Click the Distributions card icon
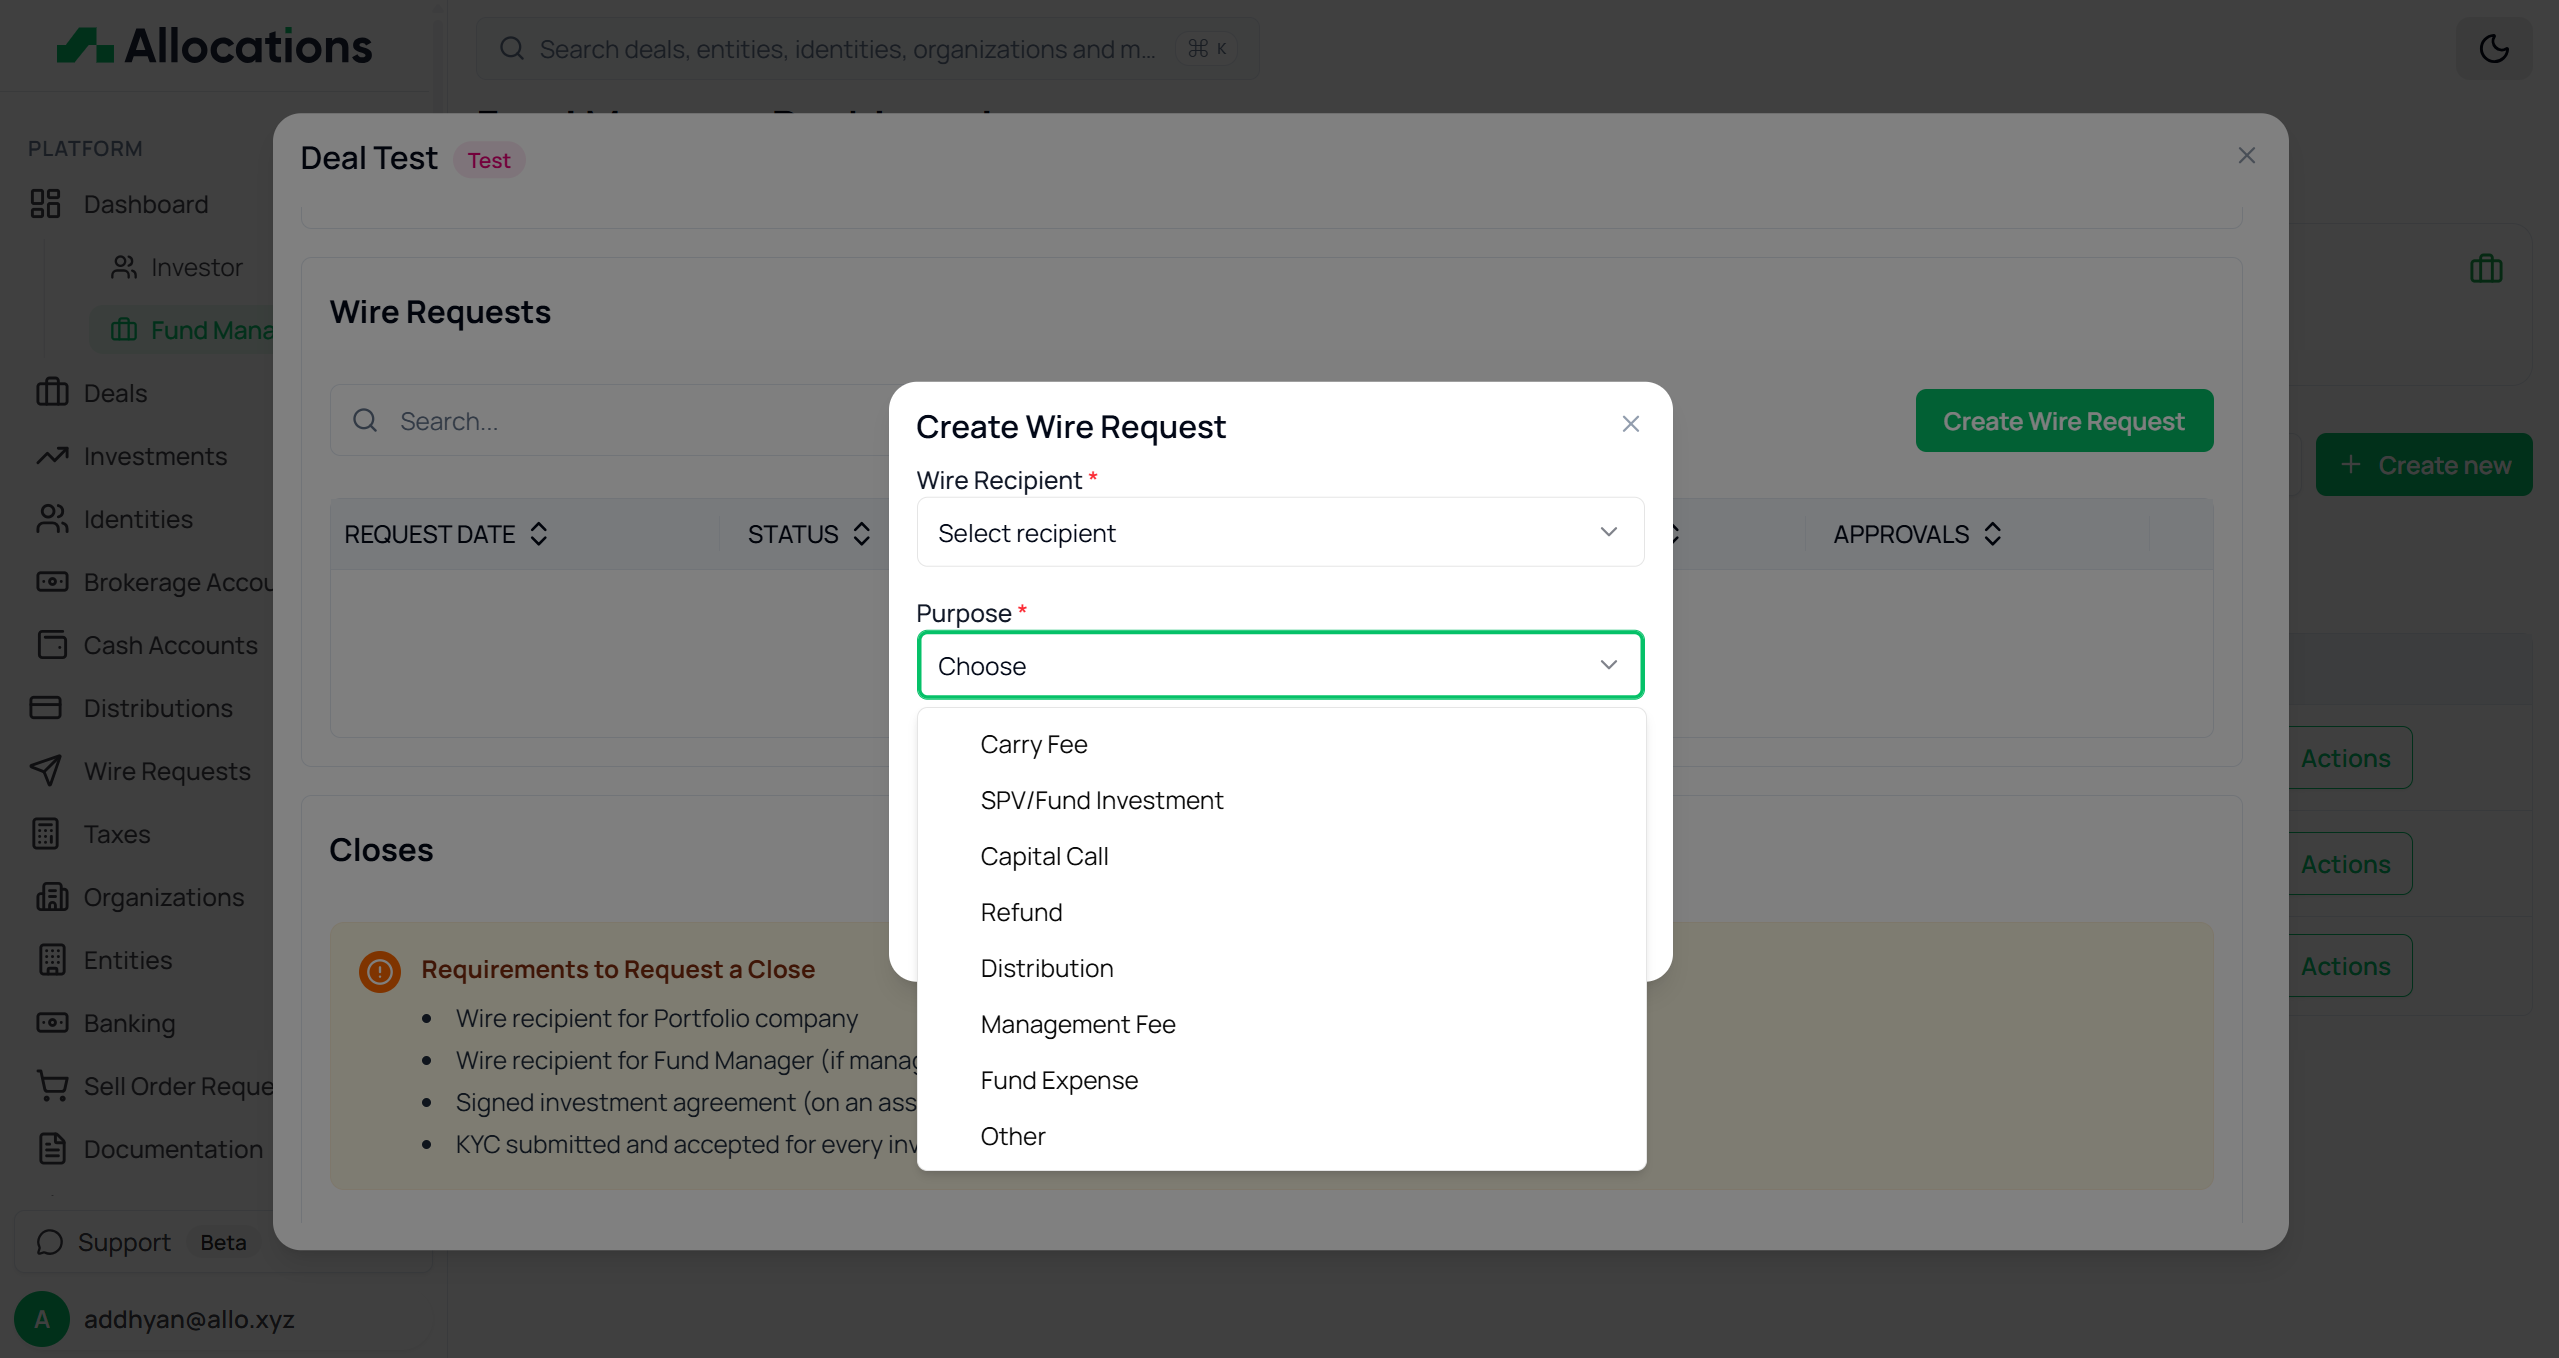Screen dimensions: 2559x1358 (46, 708)
